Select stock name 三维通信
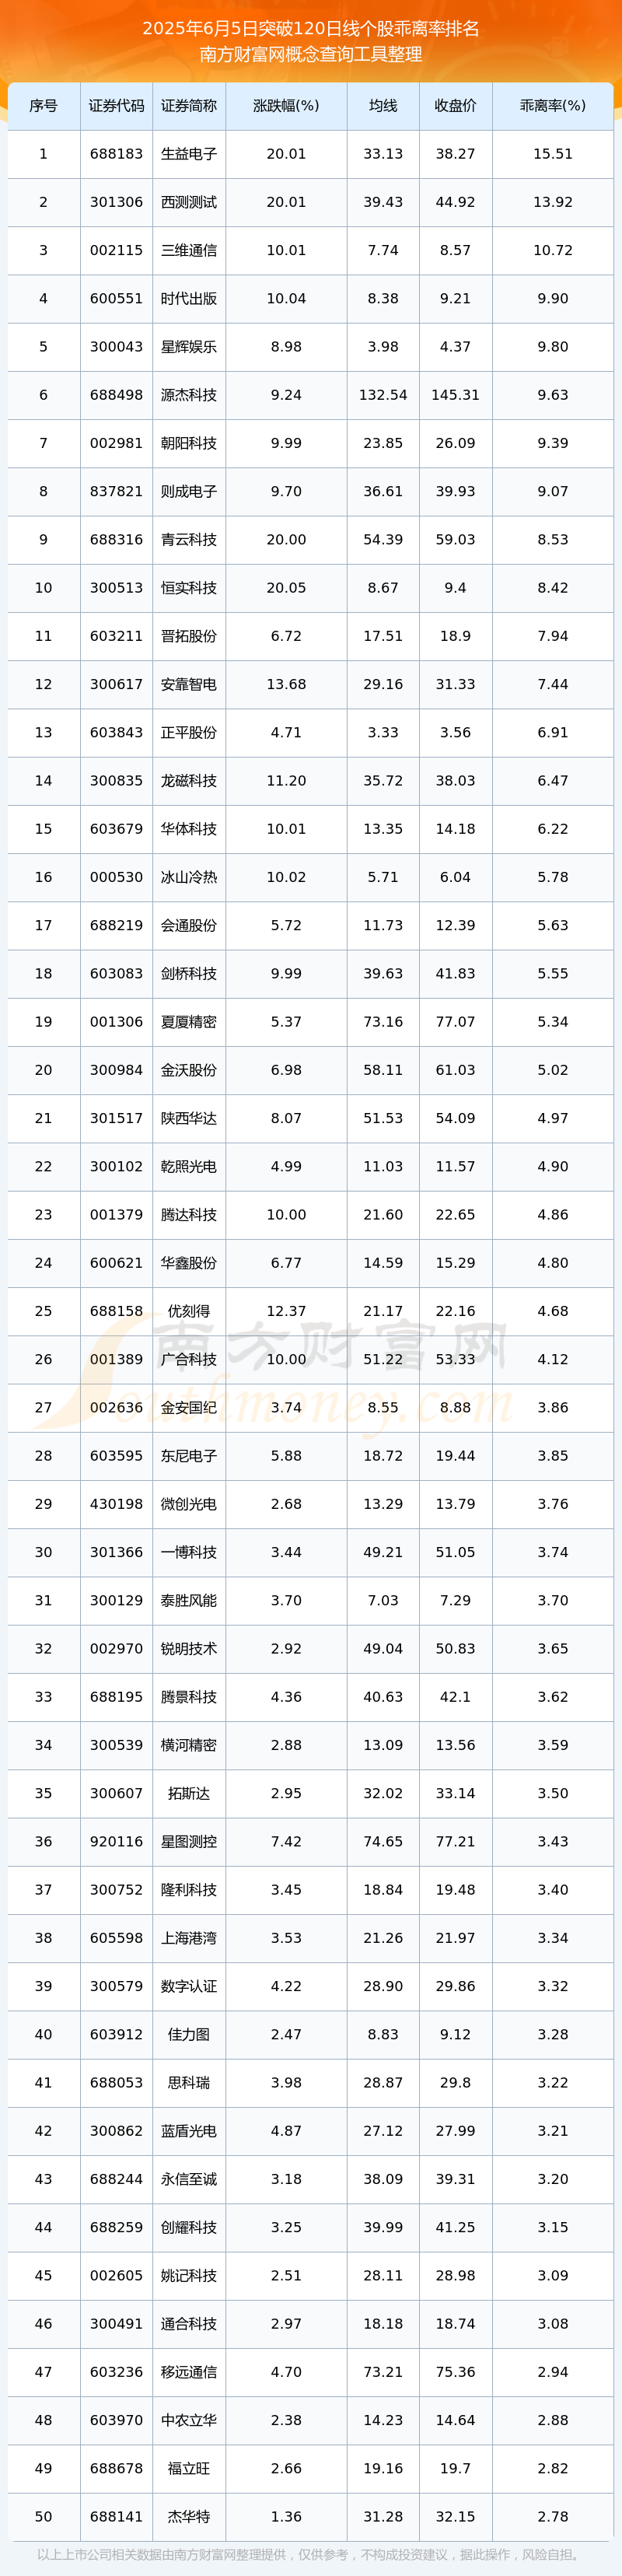 189,250
